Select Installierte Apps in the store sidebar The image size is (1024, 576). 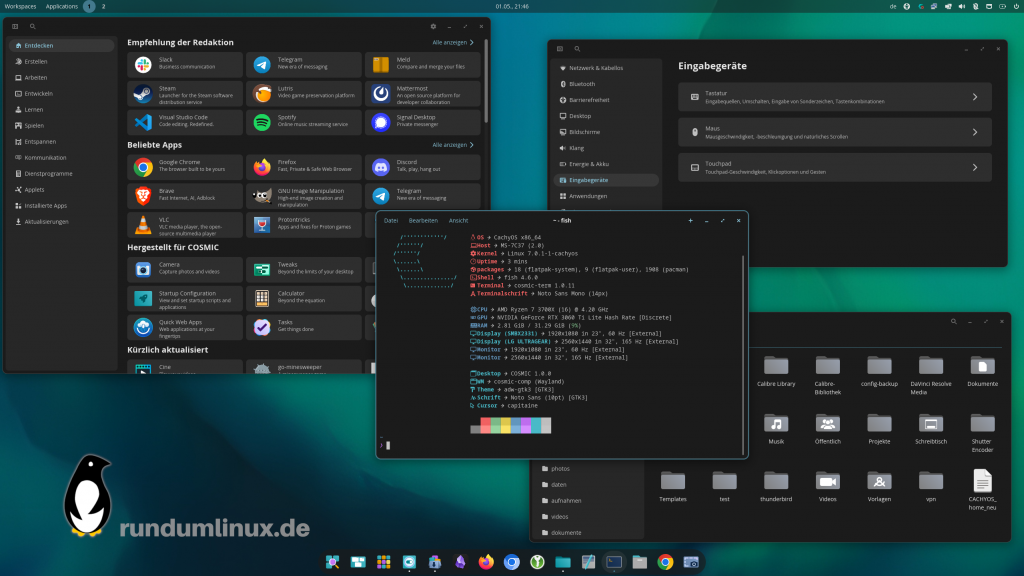pyautogui.click(x=61, y=206)
